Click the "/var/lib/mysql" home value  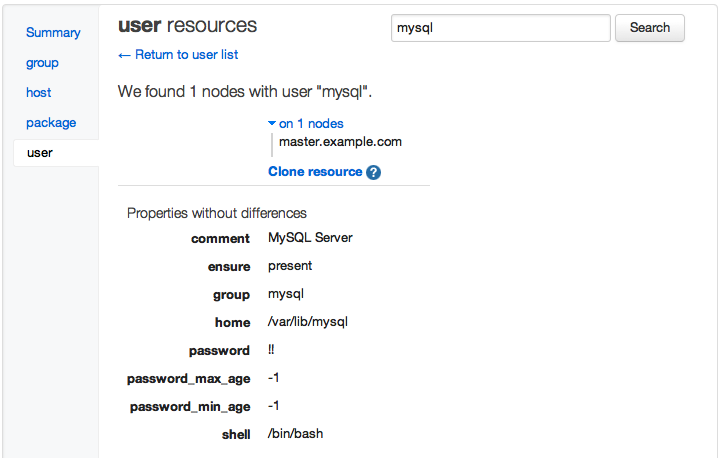308,322
